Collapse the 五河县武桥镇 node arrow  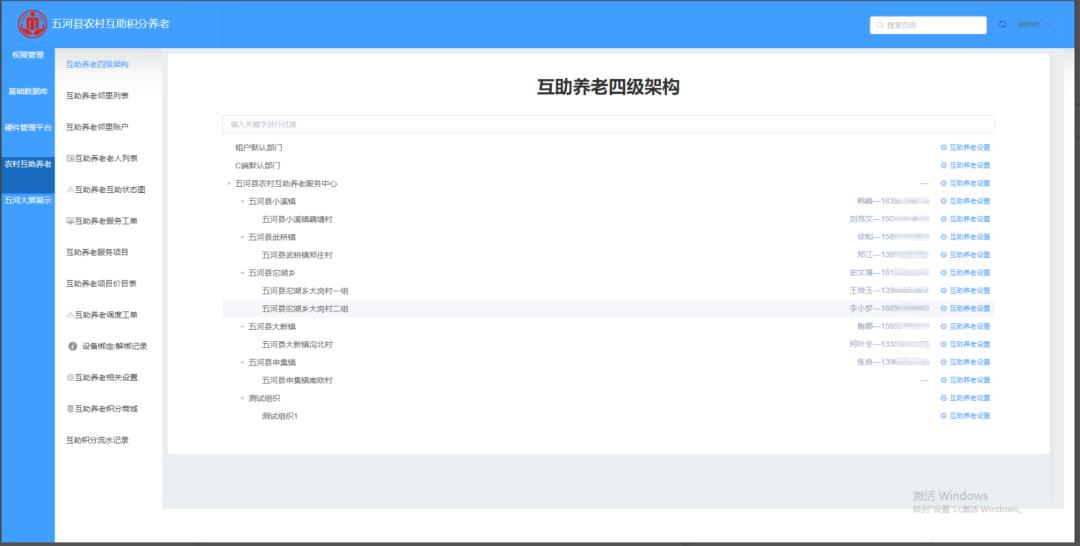pos(242,238)
